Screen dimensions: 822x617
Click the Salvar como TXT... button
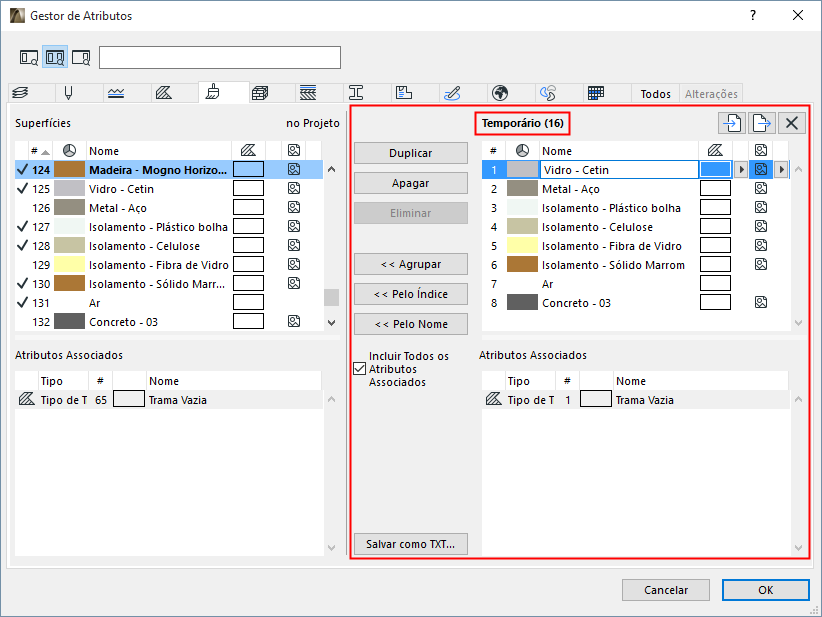pyautogui.click(x=410, y=544)
